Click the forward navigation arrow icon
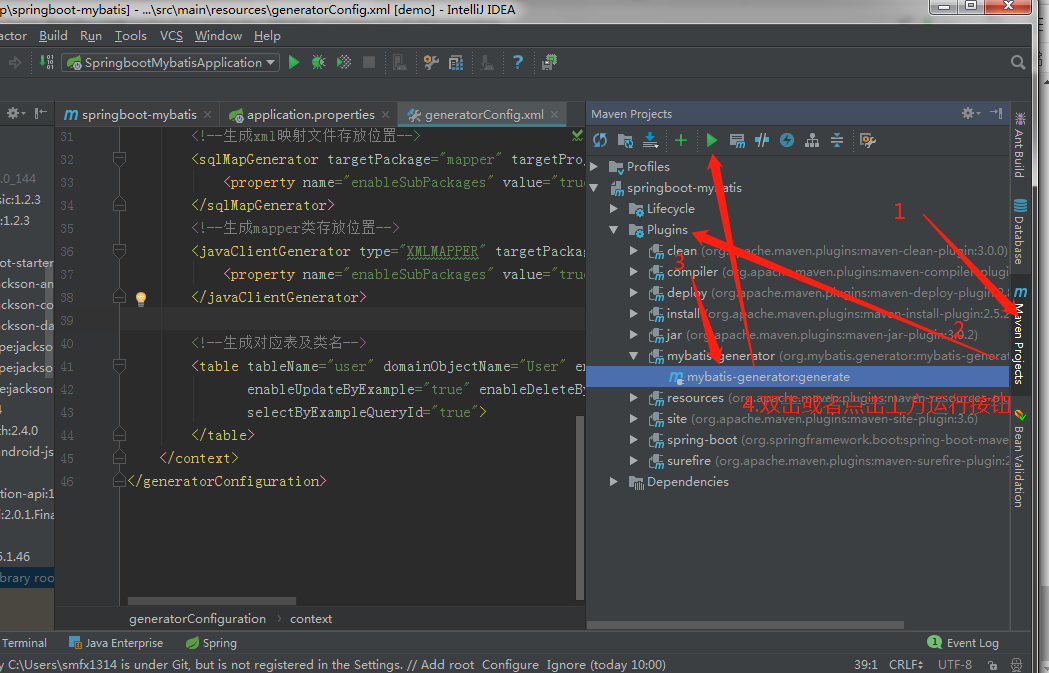This screenshot has width=1049, height=673. (15, 63)
